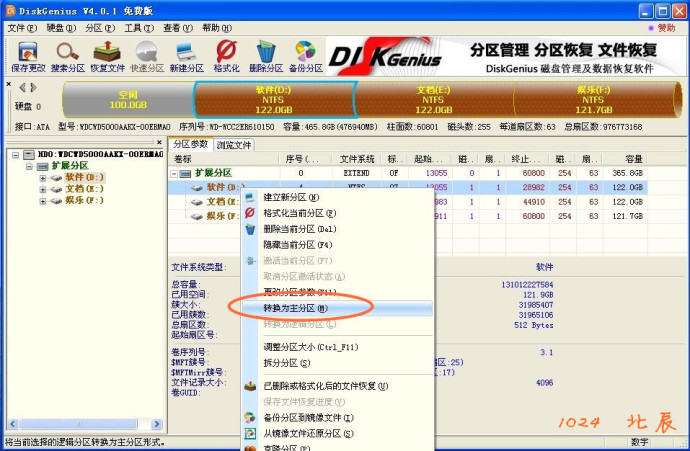Select the 文档(E:) segment in disk bar

434,100
